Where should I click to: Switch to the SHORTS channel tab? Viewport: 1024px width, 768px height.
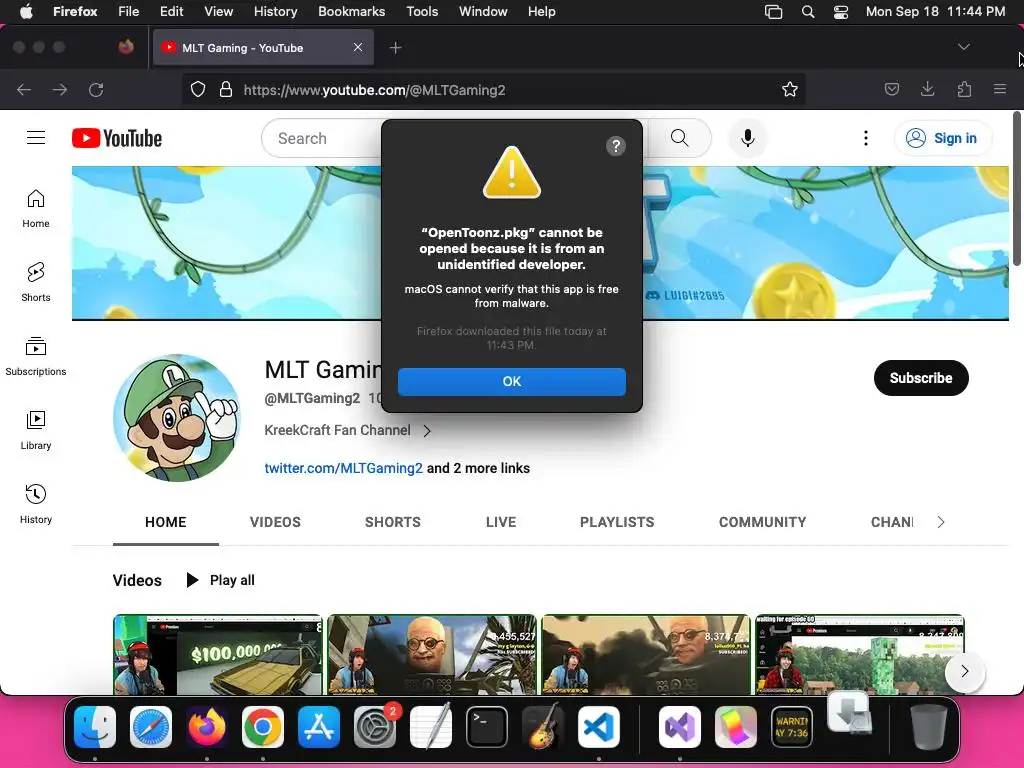tap(392, 522)
